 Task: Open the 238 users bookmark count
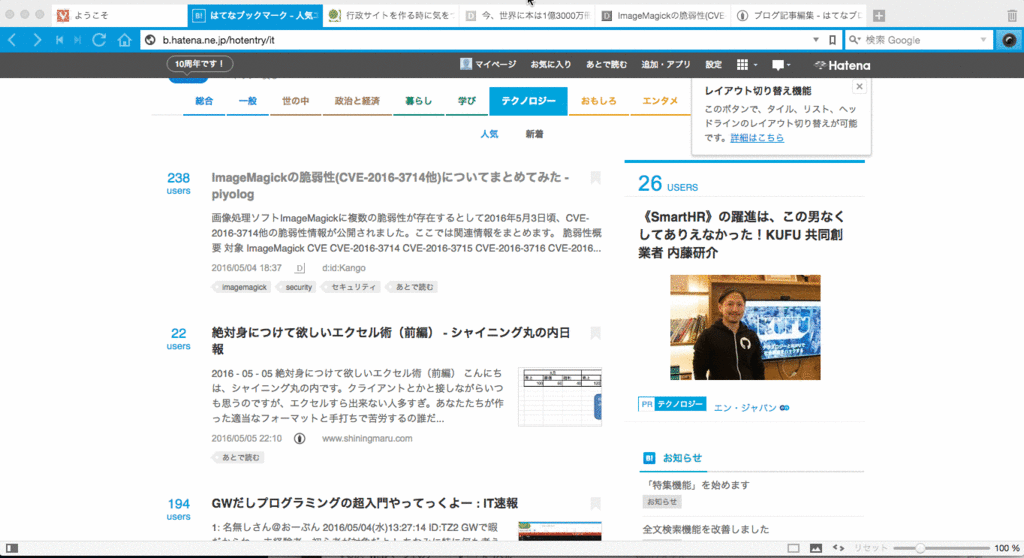click(x=178, y=183)
